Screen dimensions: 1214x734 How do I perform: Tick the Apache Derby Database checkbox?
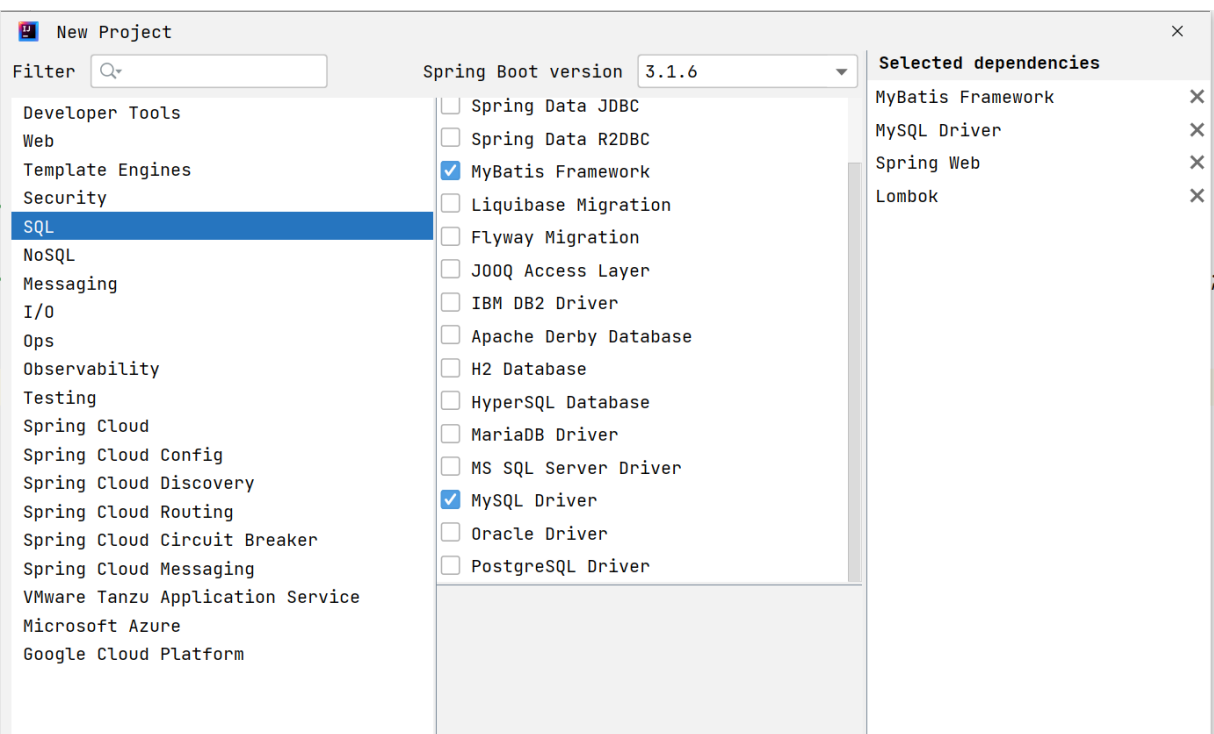pyautogui.click(x=451, y=335)
